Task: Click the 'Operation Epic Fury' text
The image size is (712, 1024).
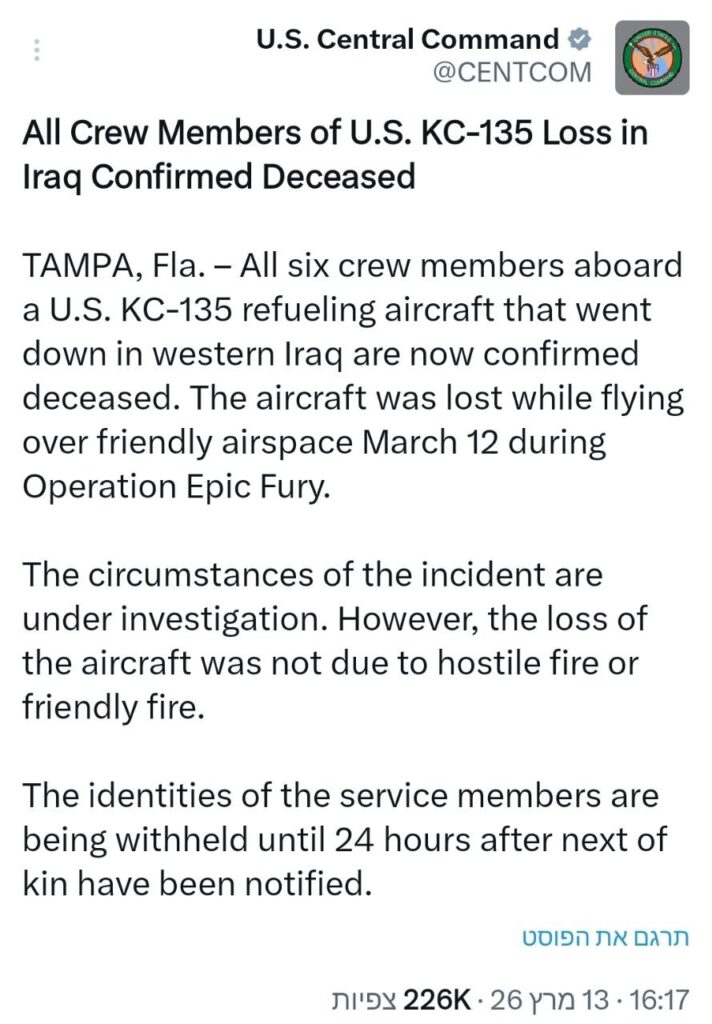Action: click(172, 486)
